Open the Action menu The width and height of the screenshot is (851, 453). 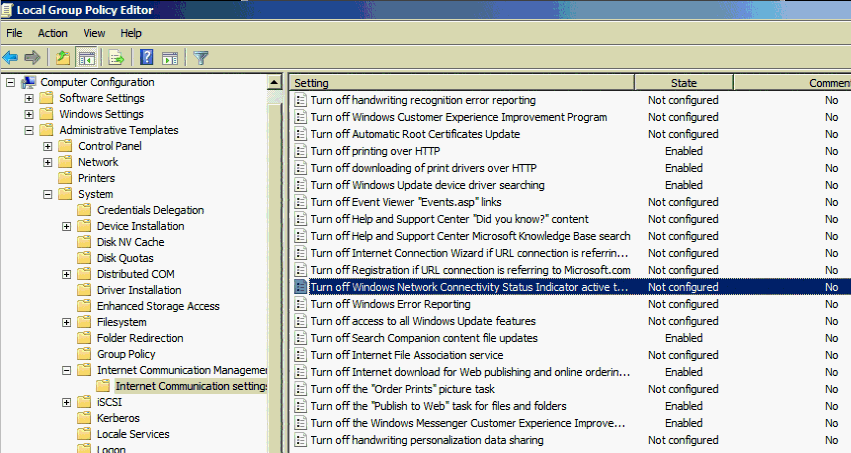[52, 33]
